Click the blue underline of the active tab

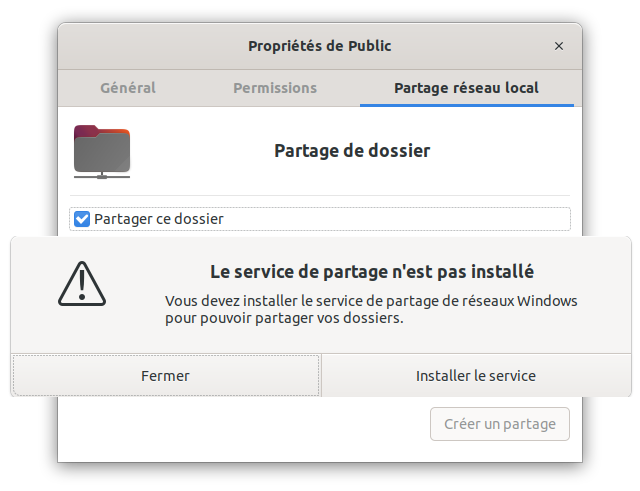click(x=467, y=105)
